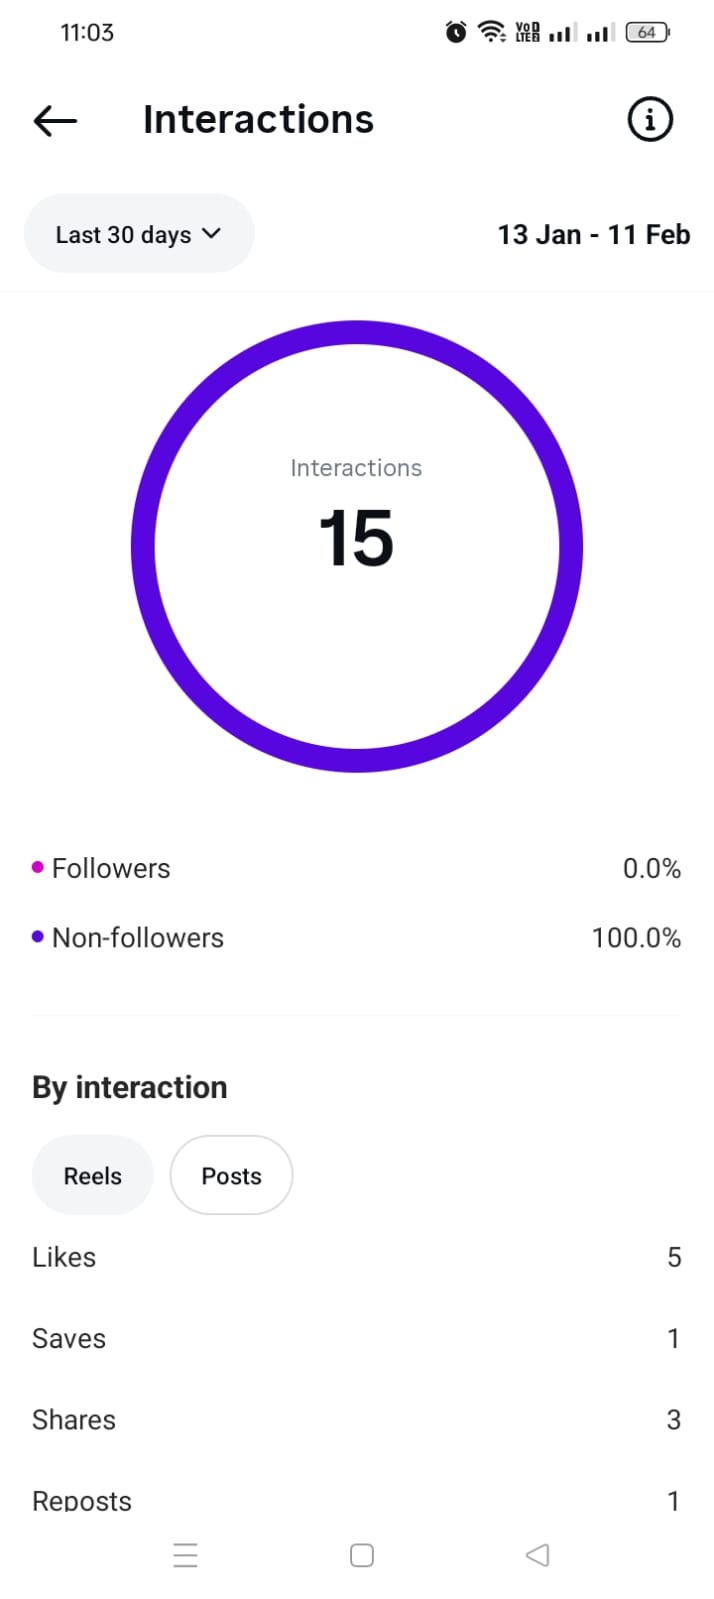Tap the alarm clock status icon
The width and height of the screenshot is (714, 1599).
pyautogui.click(x=456, y=33)
